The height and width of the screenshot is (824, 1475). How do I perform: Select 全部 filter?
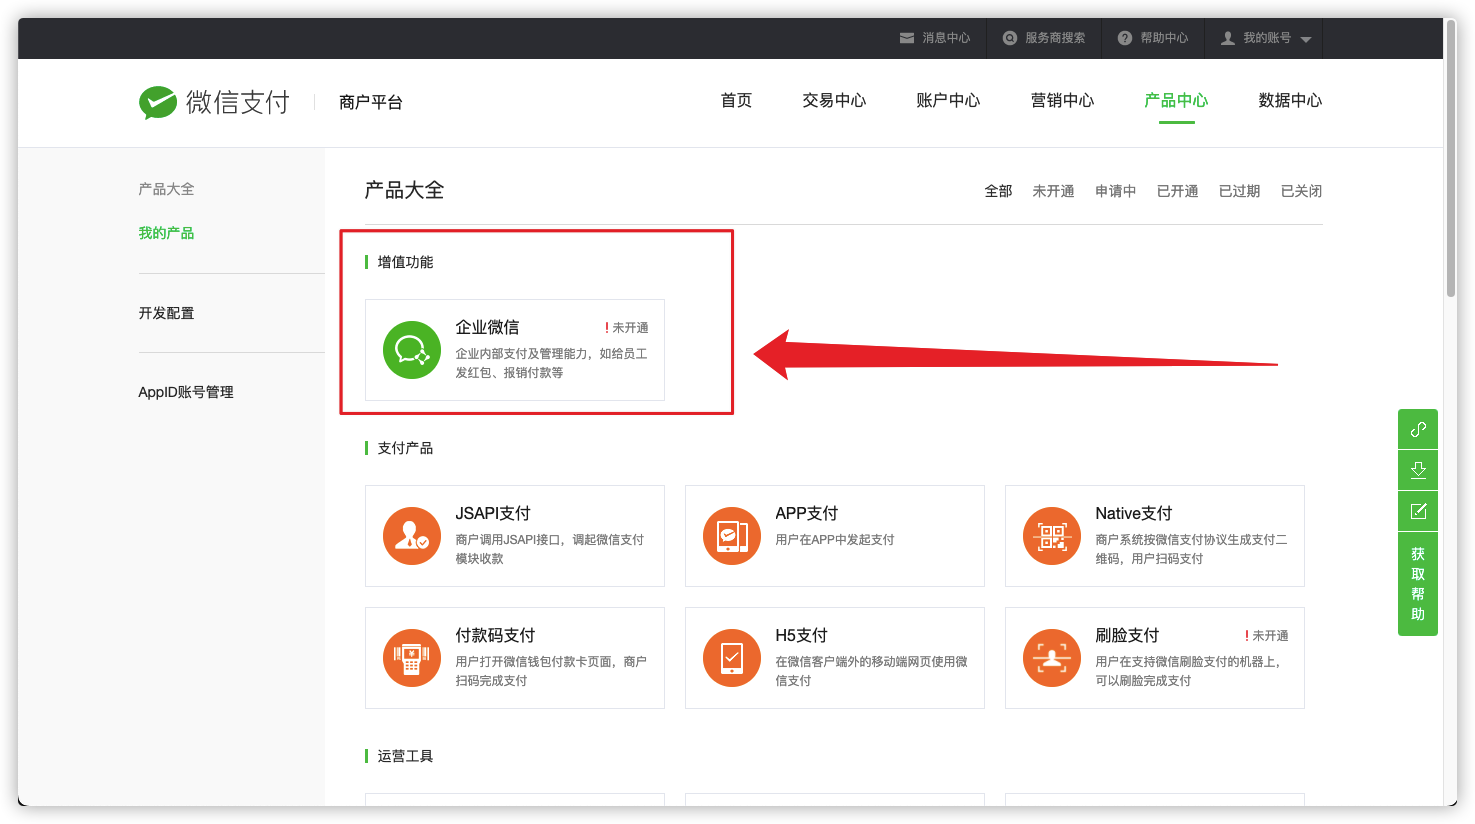998,191
